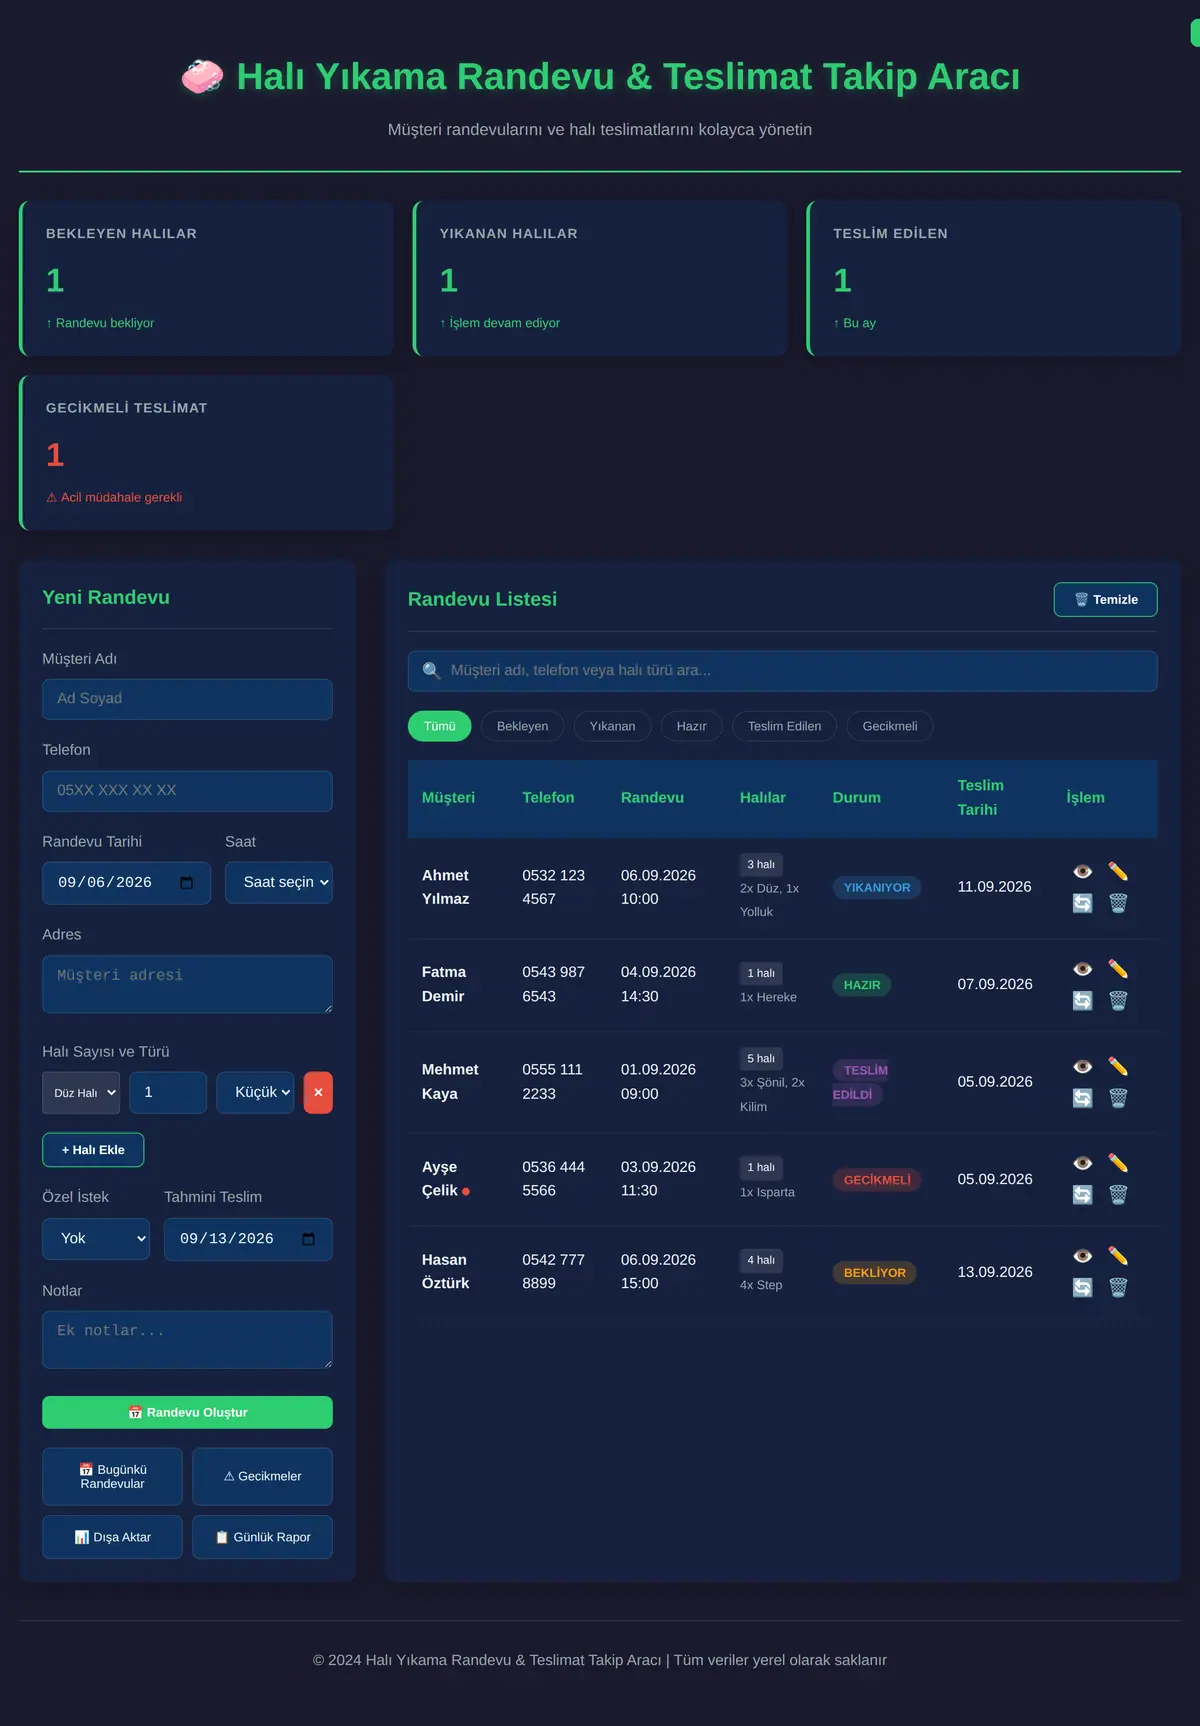Image resolution: width=1200 pixels, height=1726 pixels.
Task: Open the Küçük size dropdown
Action: 256,1093
